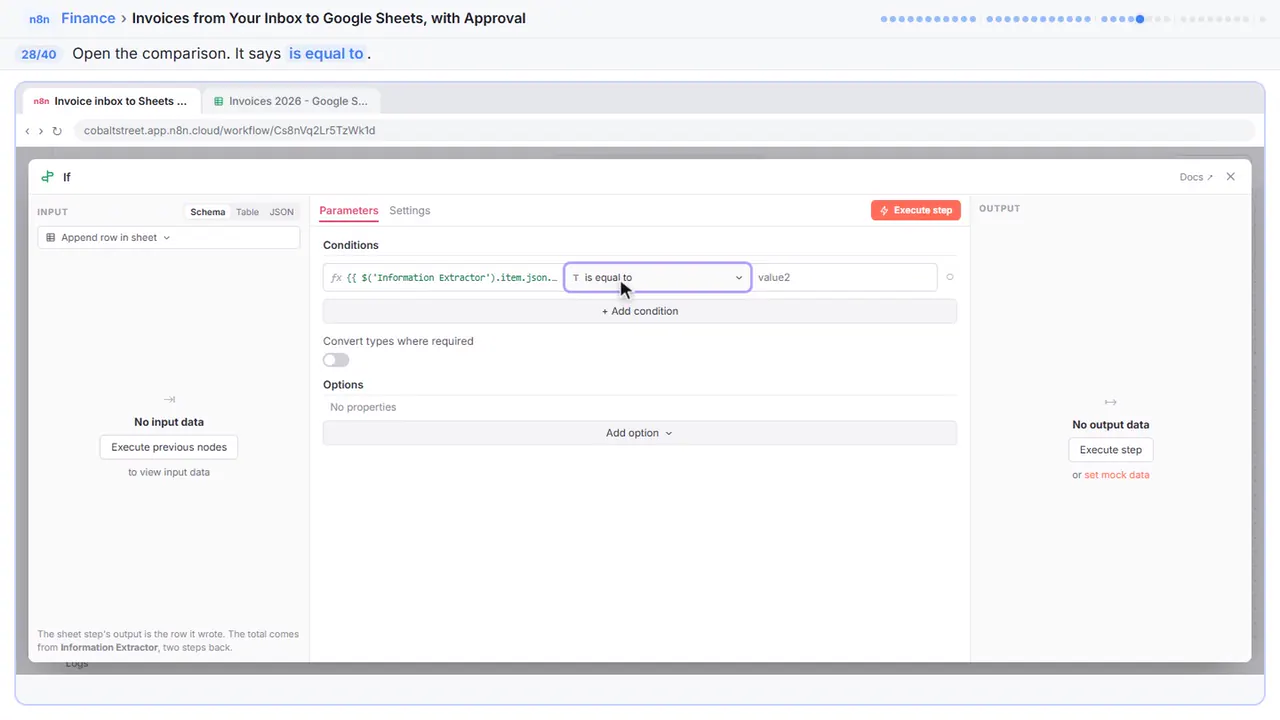
Task: Go forward using the browser forward arrow
Action: [41, 131]
